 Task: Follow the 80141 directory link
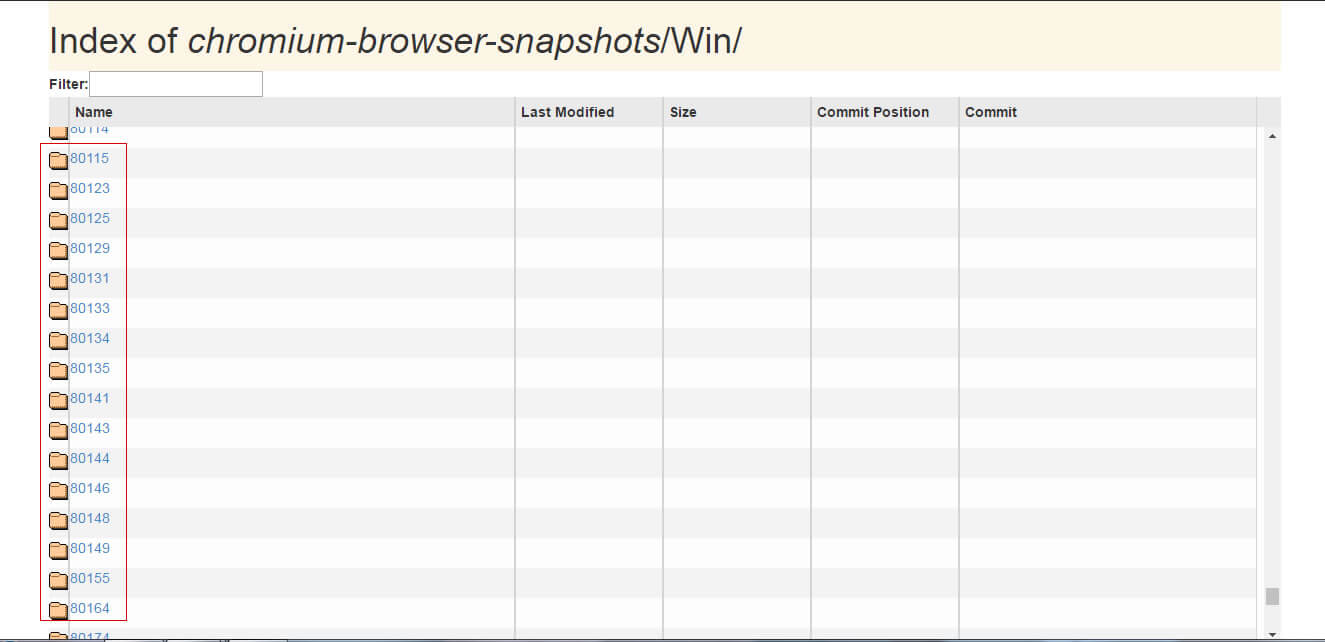coord(90,398)
